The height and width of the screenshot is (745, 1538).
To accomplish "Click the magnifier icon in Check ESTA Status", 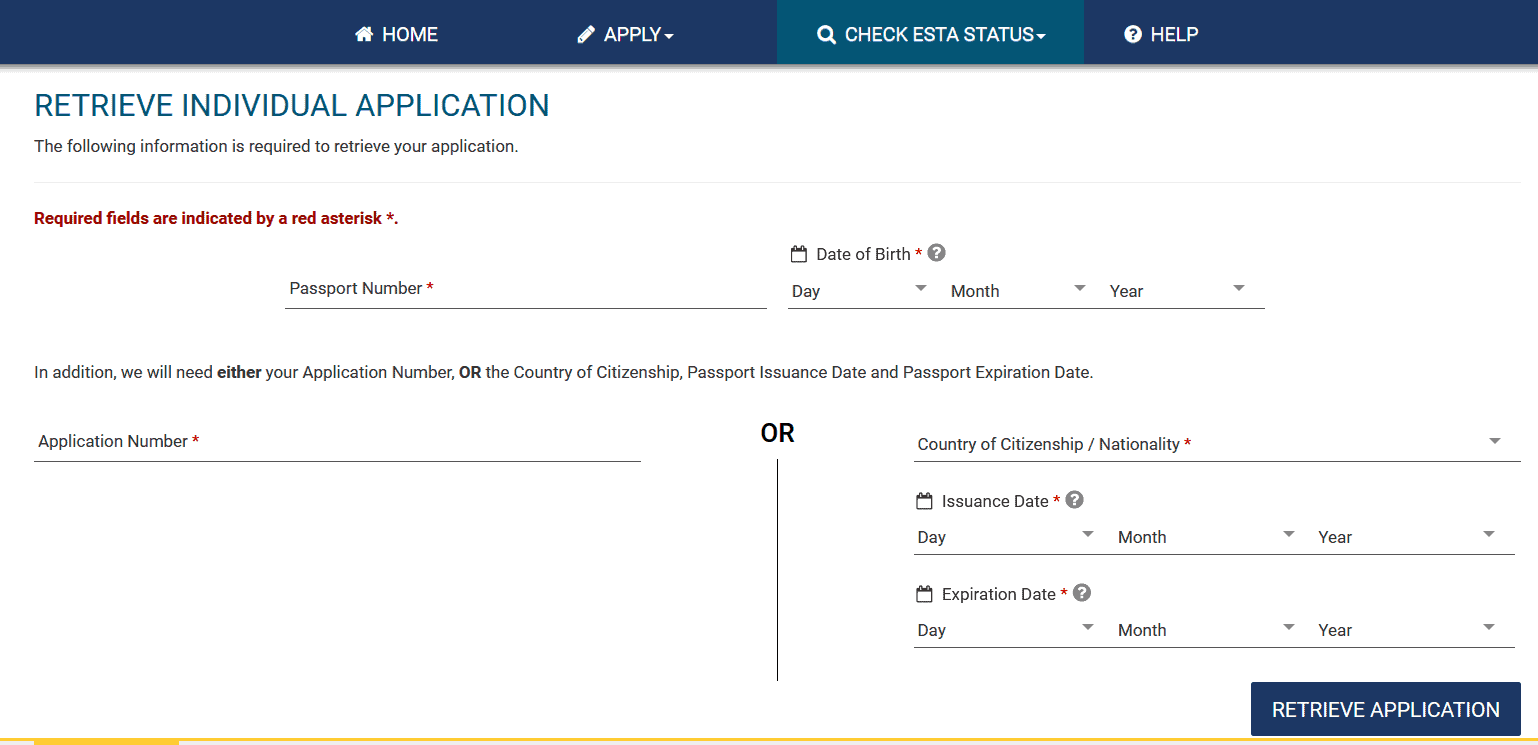I will 826,35.
